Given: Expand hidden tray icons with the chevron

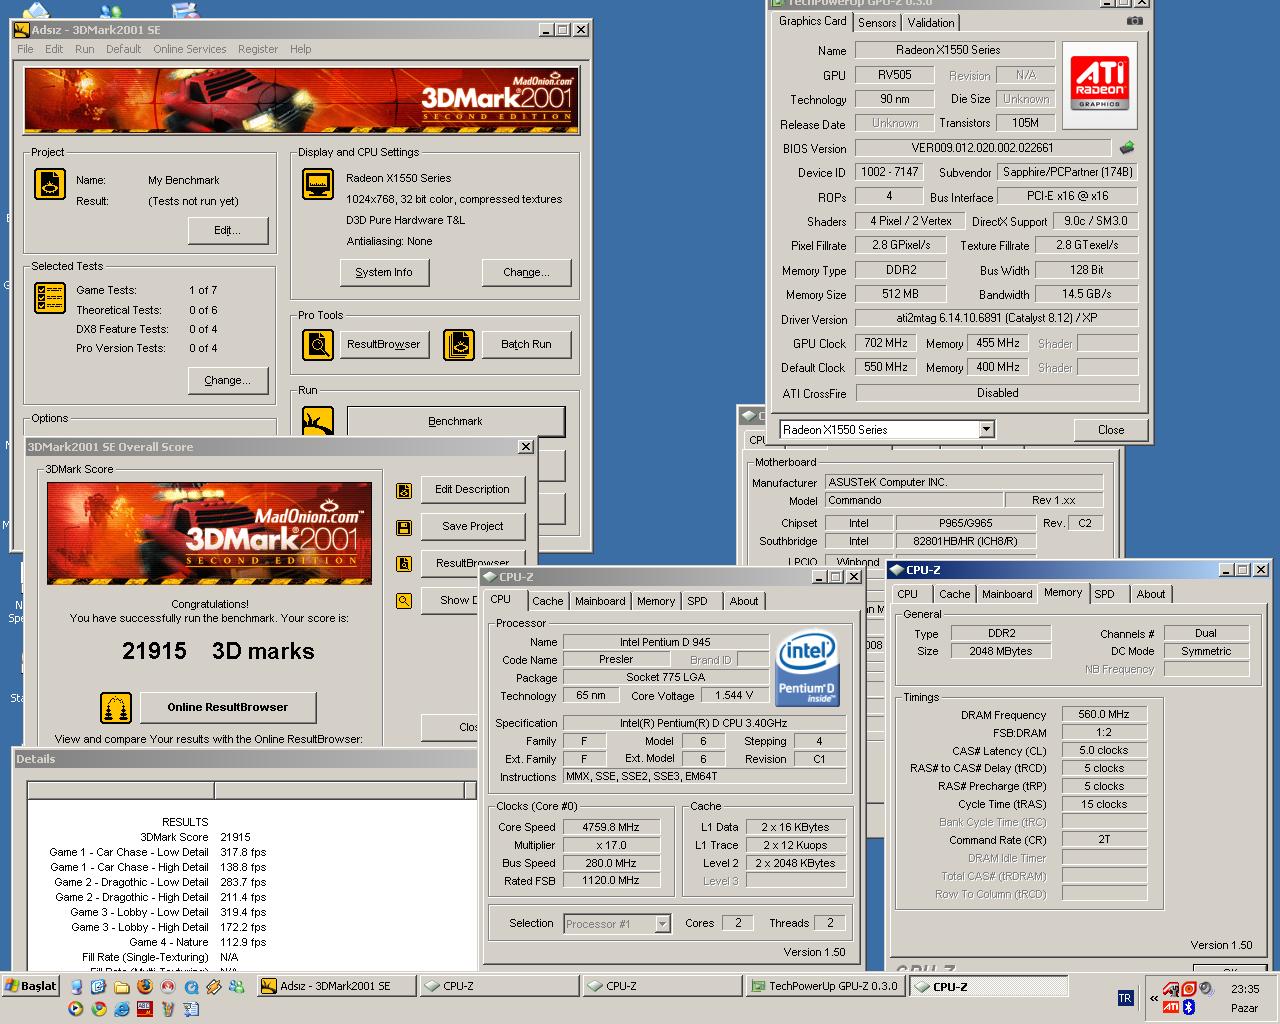Looking at the screenshot, I should [1154, 998].
